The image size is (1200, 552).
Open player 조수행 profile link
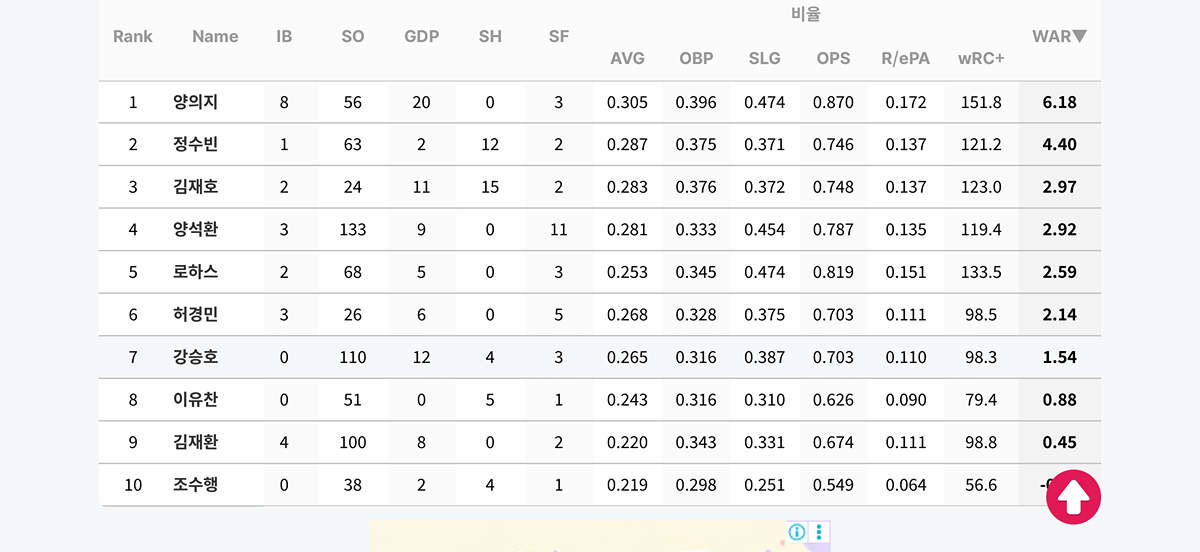(195, 485)
